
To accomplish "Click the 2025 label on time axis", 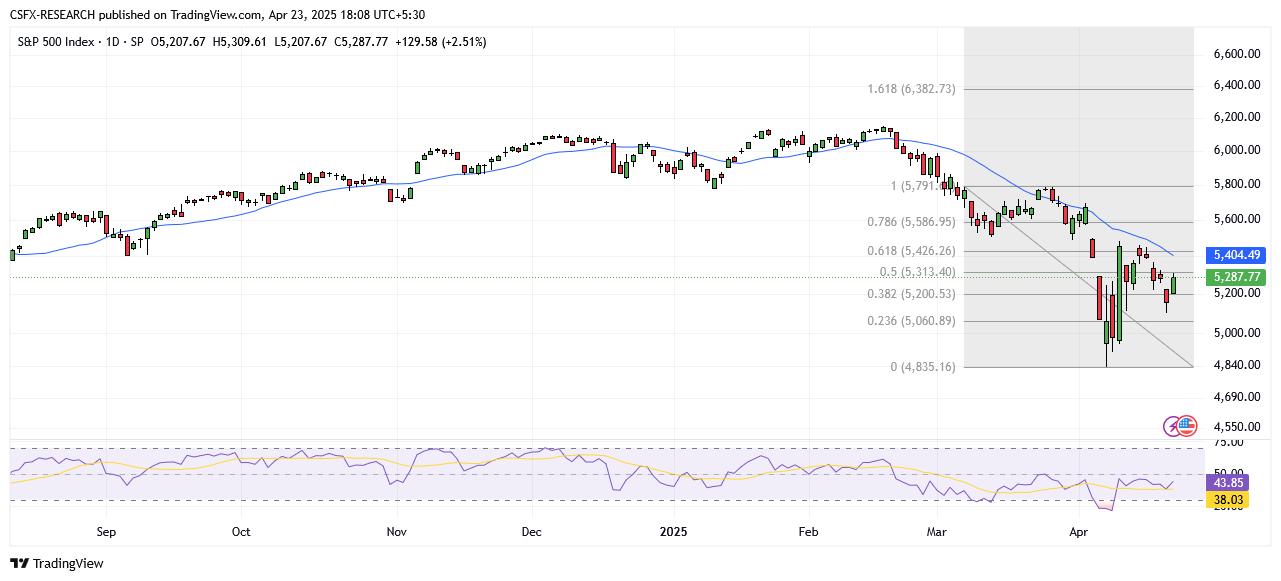I will (x=673, y=532).
